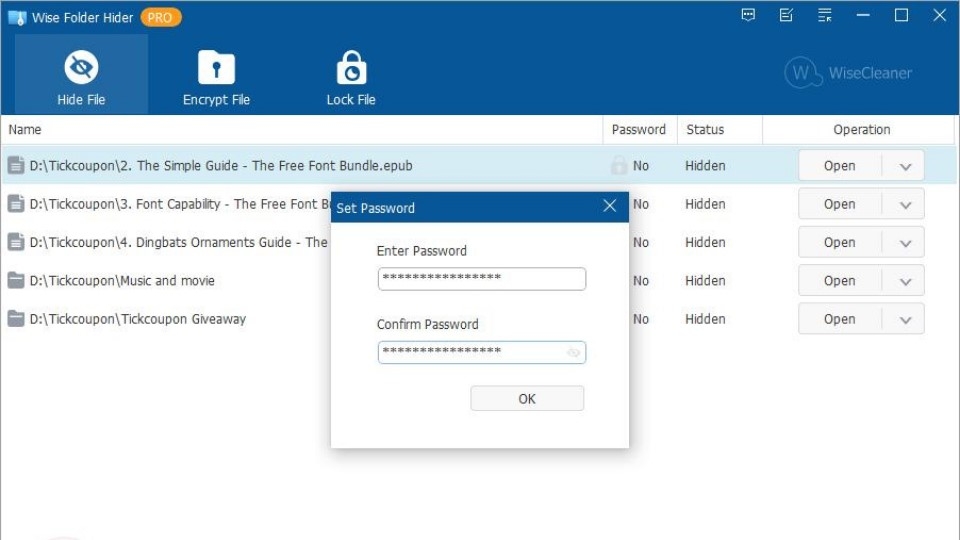
Task: Click the PRO badge
Action: pyautogui.click(x=160, y=18)
